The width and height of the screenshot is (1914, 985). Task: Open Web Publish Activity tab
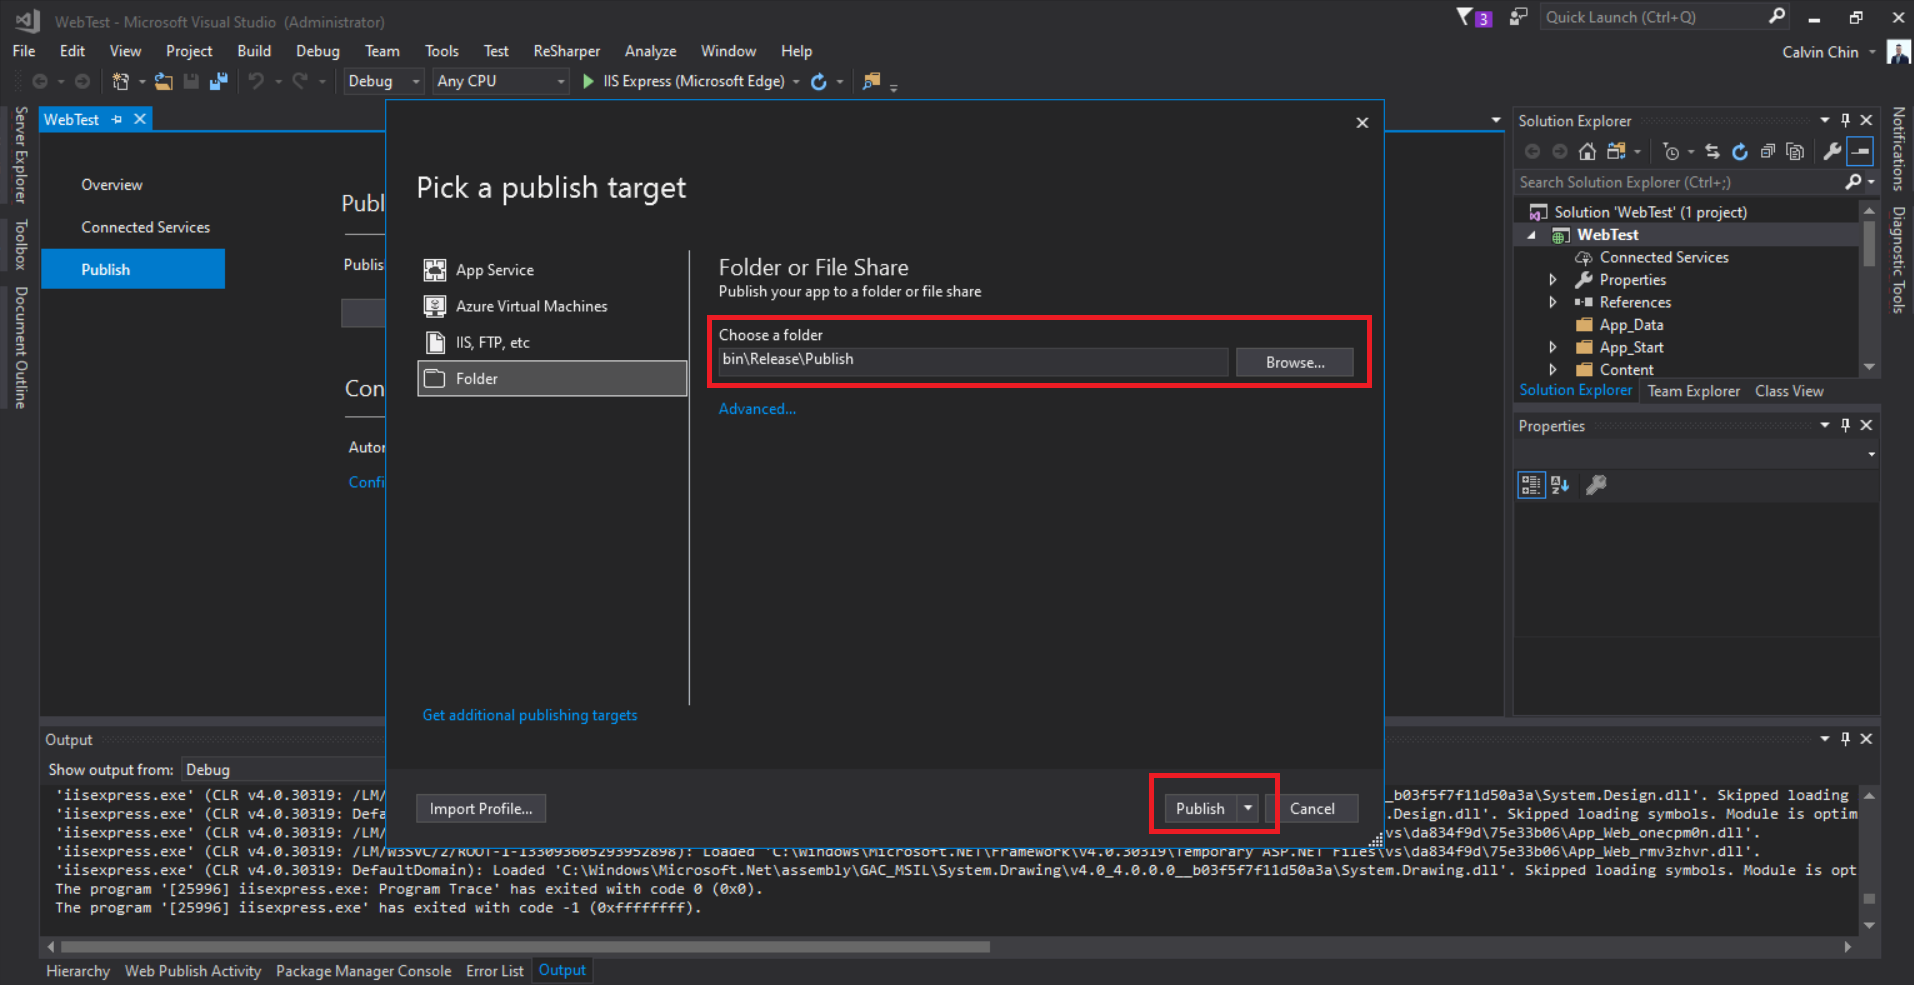193,971
